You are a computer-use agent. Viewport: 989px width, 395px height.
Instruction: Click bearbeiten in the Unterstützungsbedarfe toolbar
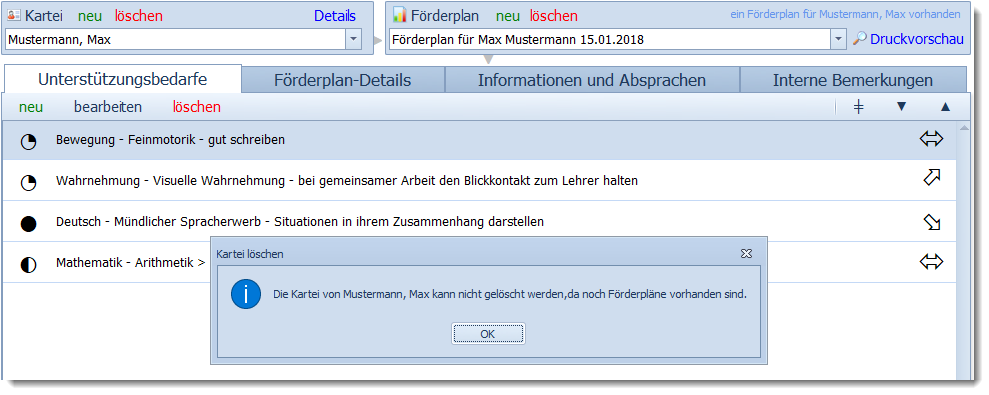pyautogui.click(x=108, y=107)
